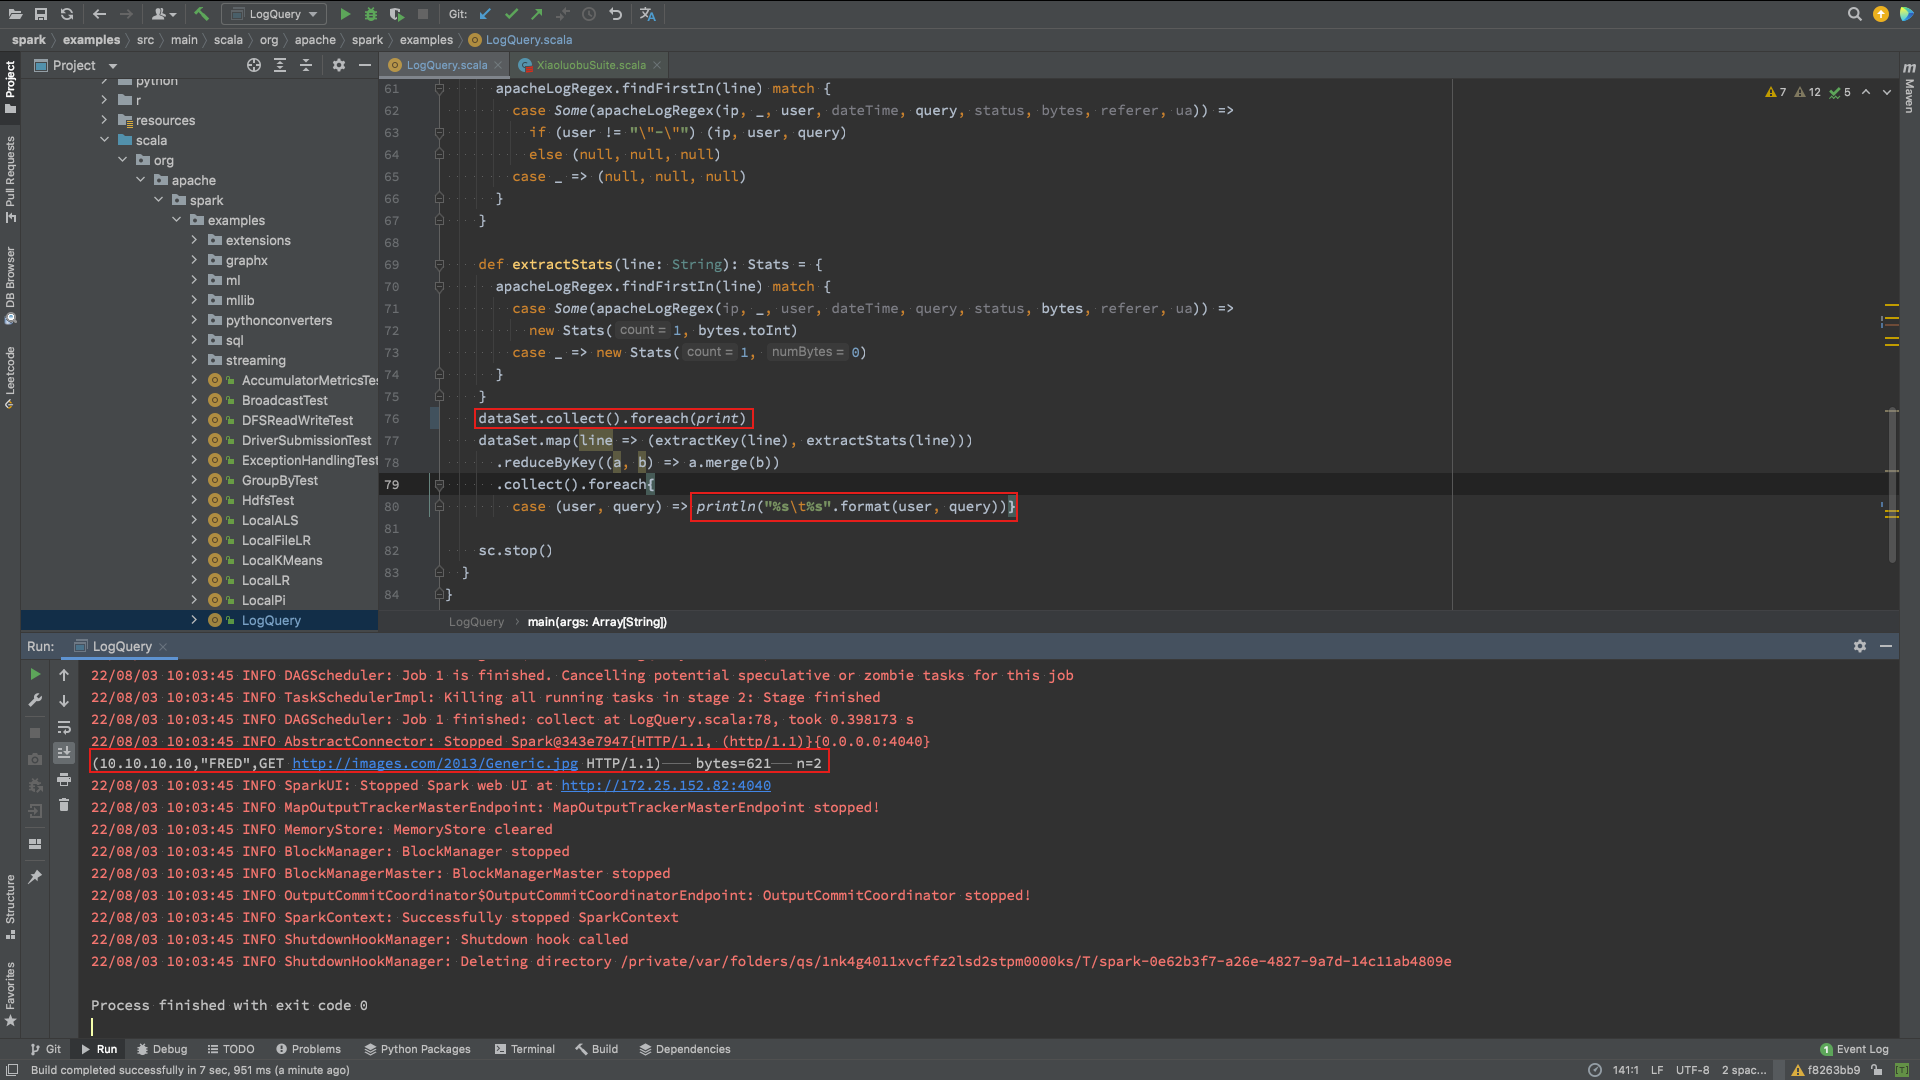1920x1080 pixels.
Task: Expand the streaming folder
Action: pyautogui.click(x=194, y=360)
